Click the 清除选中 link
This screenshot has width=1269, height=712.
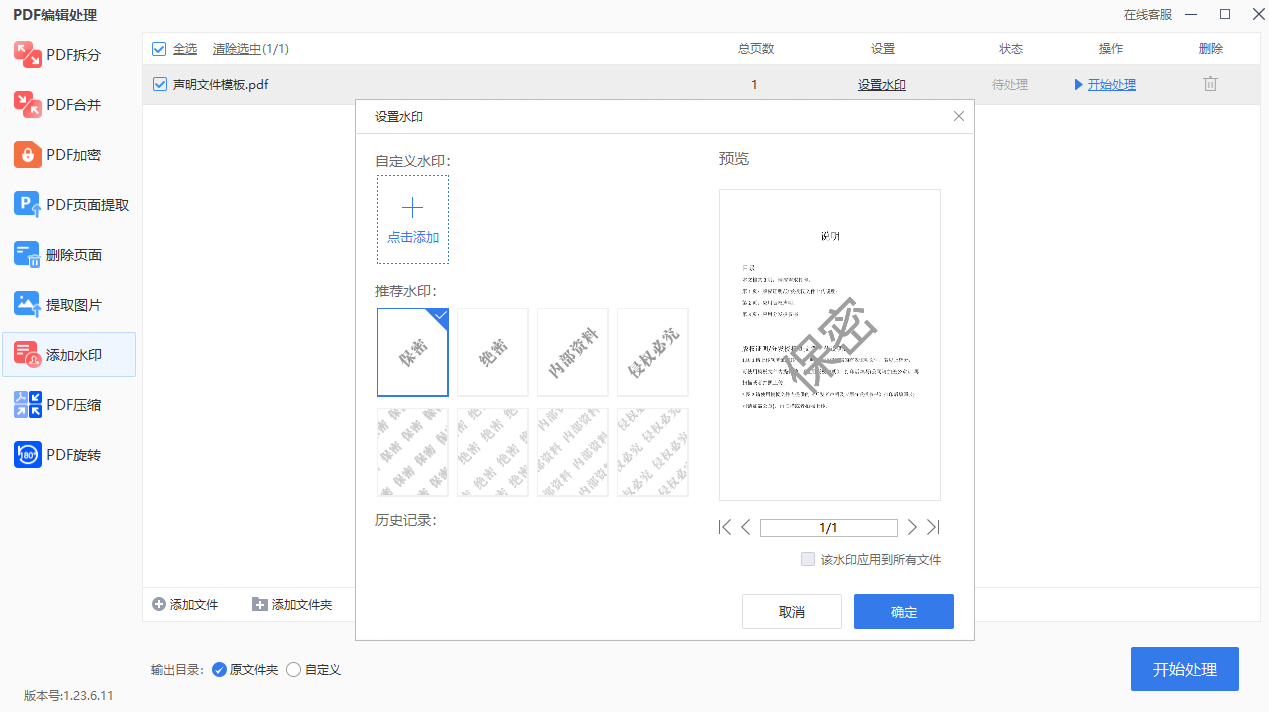(237, 49)
